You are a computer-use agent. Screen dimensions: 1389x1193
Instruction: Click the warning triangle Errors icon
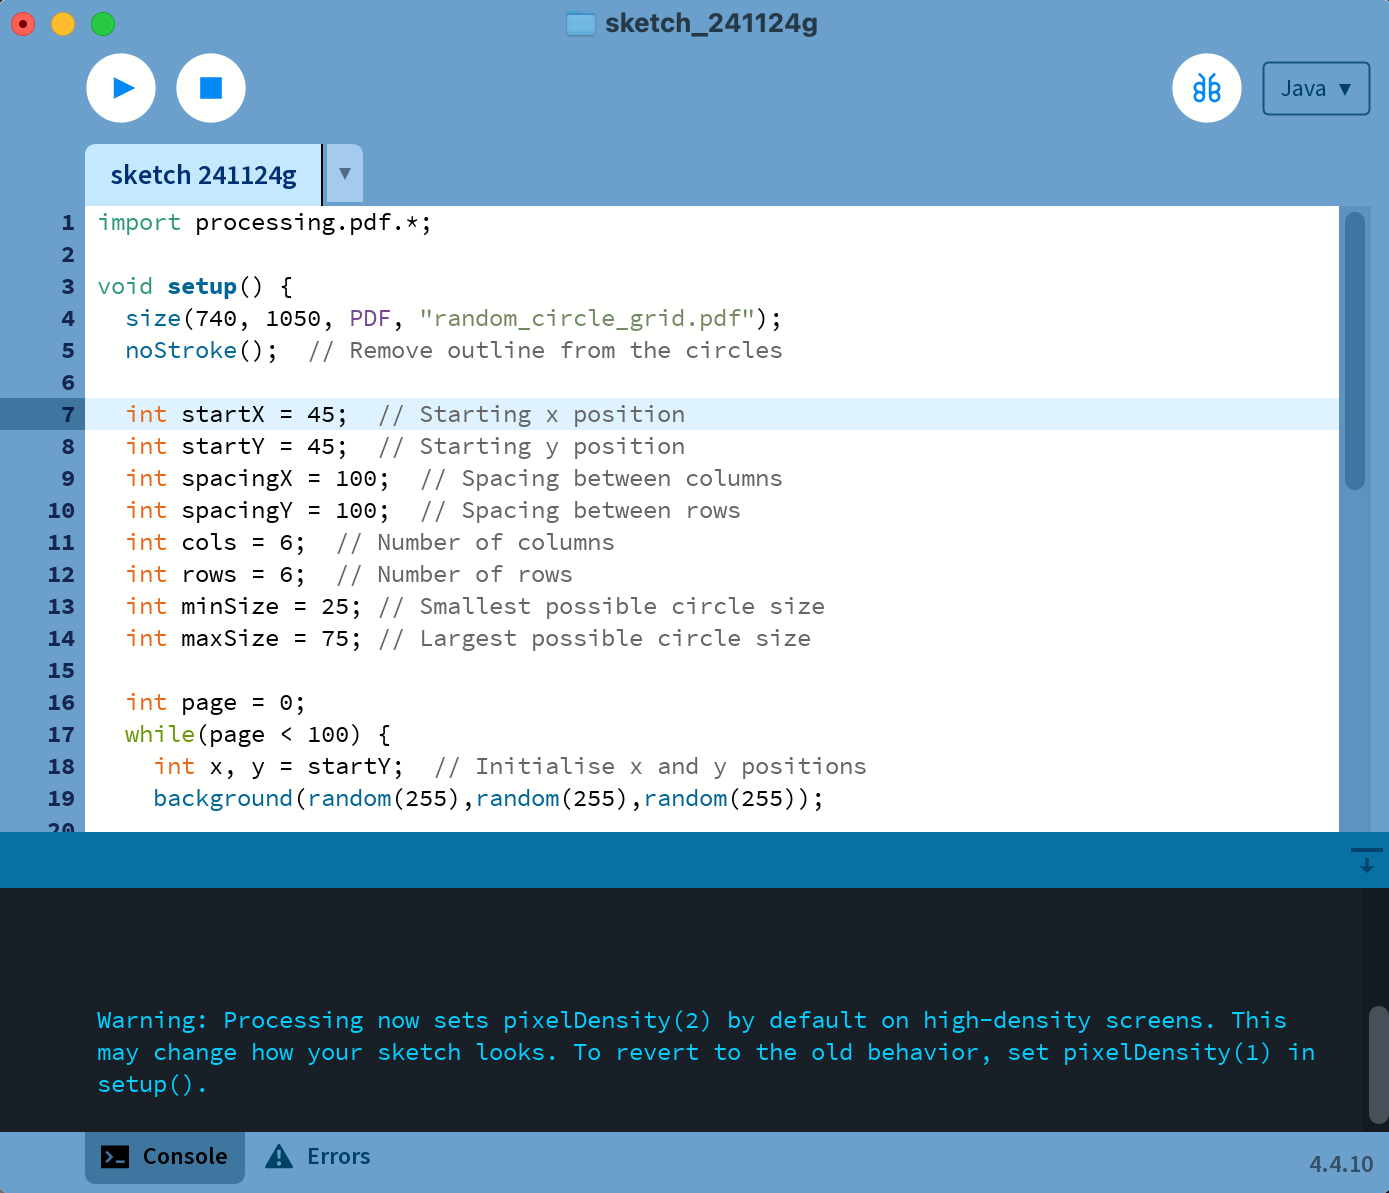coord(279,1157)
